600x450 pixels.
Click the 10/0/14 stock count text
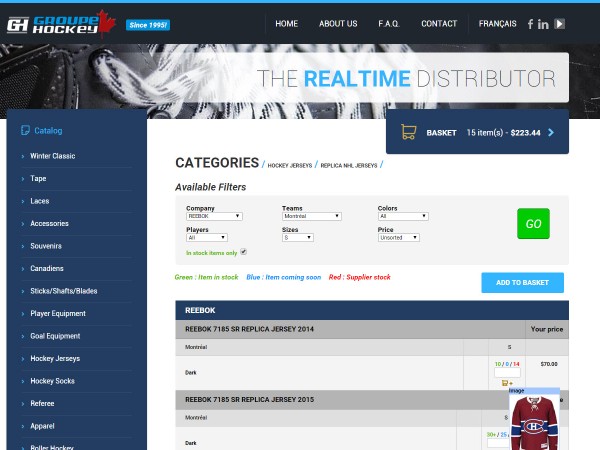click(x=507, y=364)
